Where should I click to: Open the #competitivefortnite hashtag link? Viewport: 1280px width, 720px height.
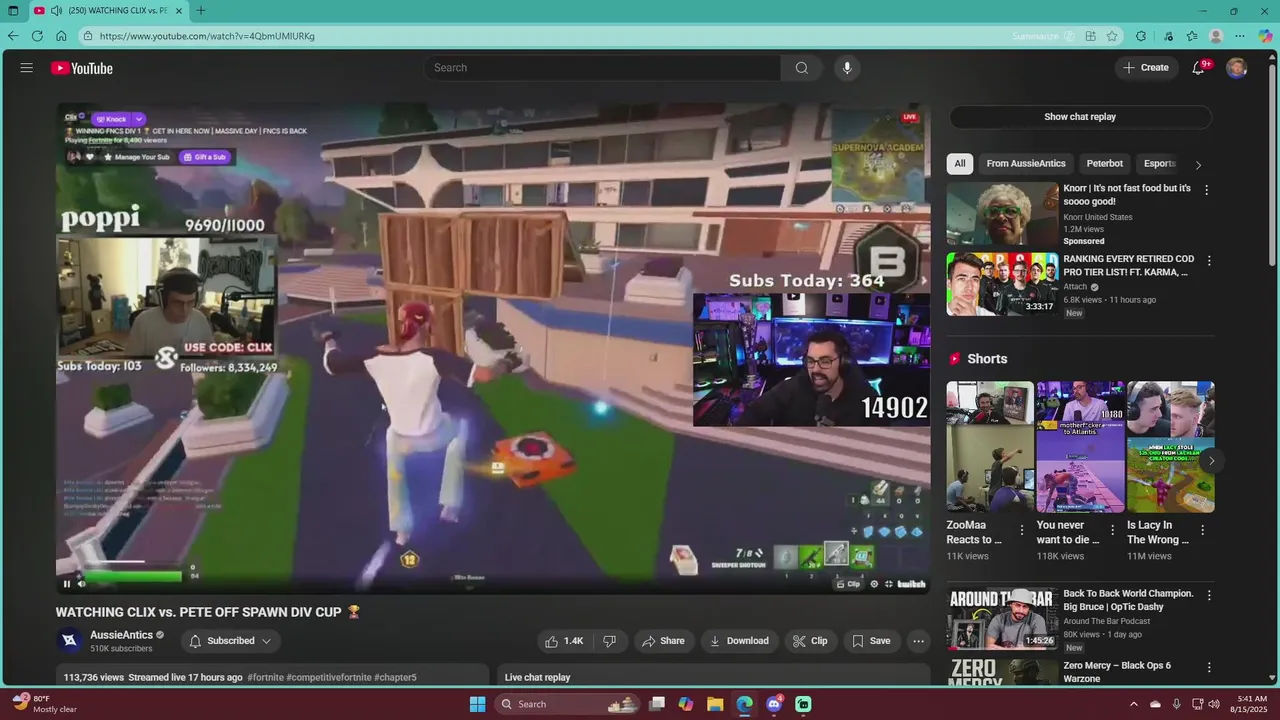point(329,677)
